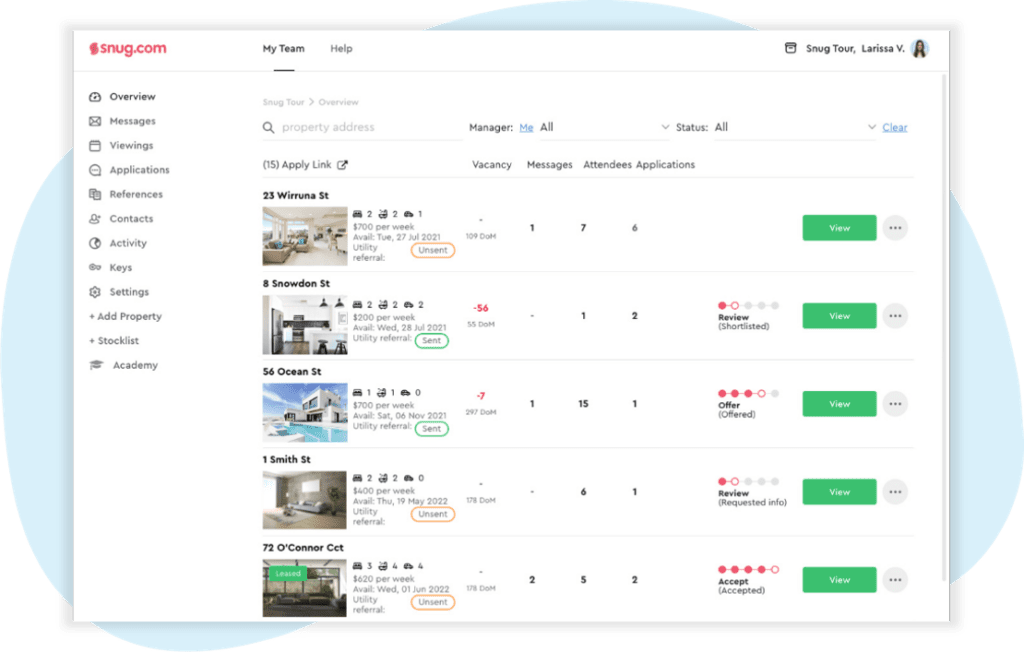Click the 8 Snowdon St application progress indicator
The image size is (1024, 652).
click(x=747, y=306)
